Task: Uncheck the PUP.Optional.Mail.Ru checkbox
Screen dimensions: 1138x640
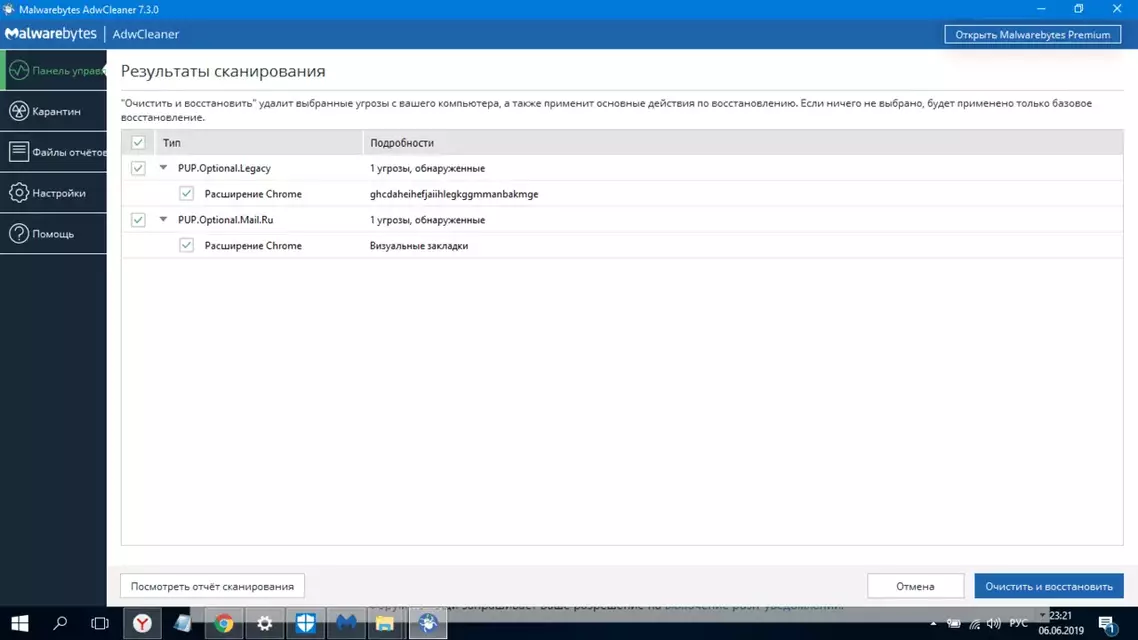Action: 138,219
